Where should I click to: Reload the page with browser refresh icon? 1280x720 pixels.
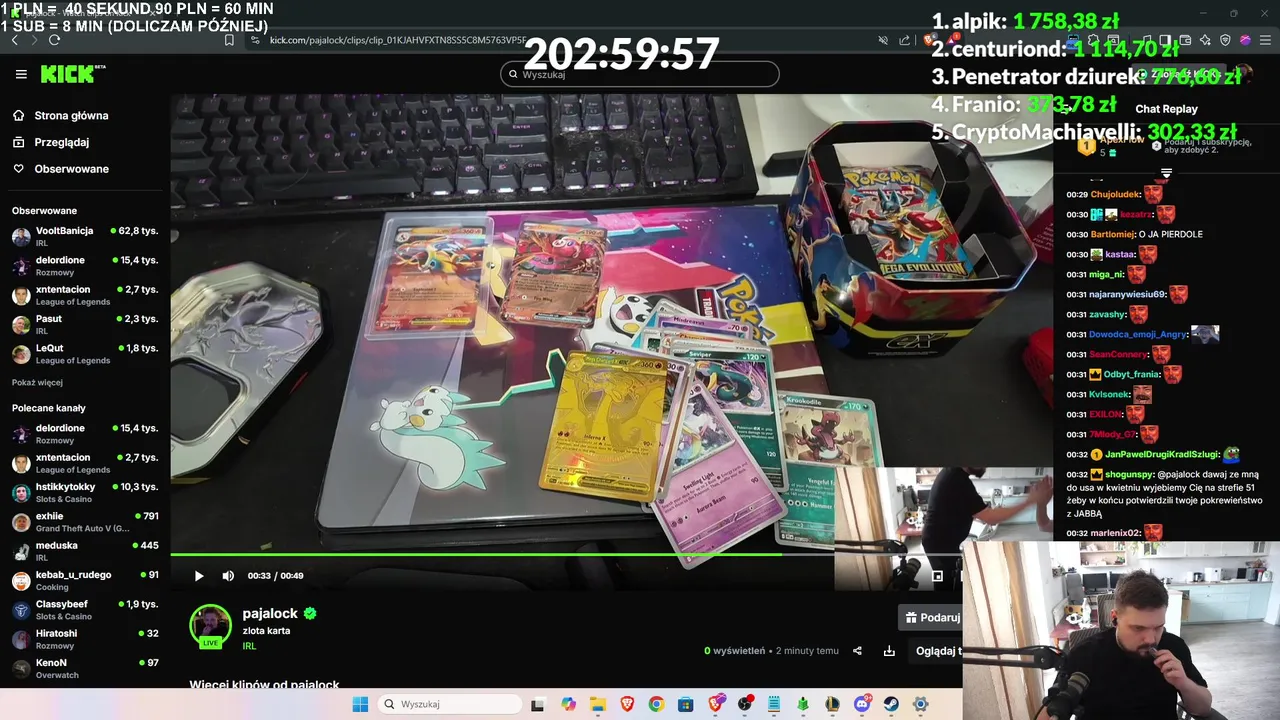tap(54, 40)
